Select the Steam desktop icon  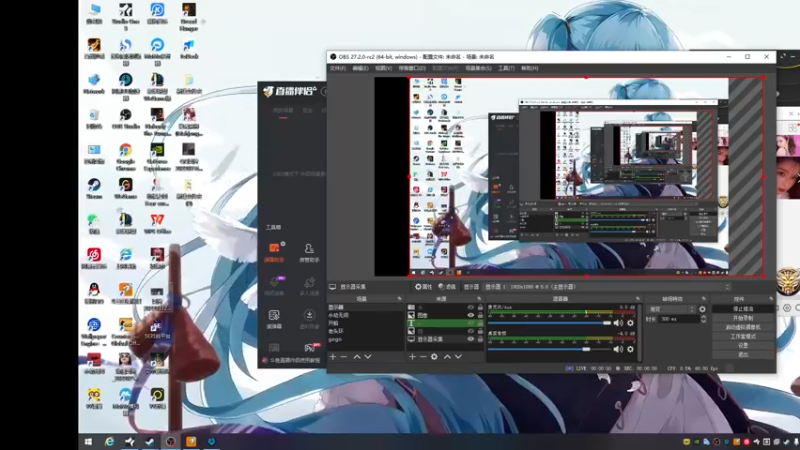point(94,188)
